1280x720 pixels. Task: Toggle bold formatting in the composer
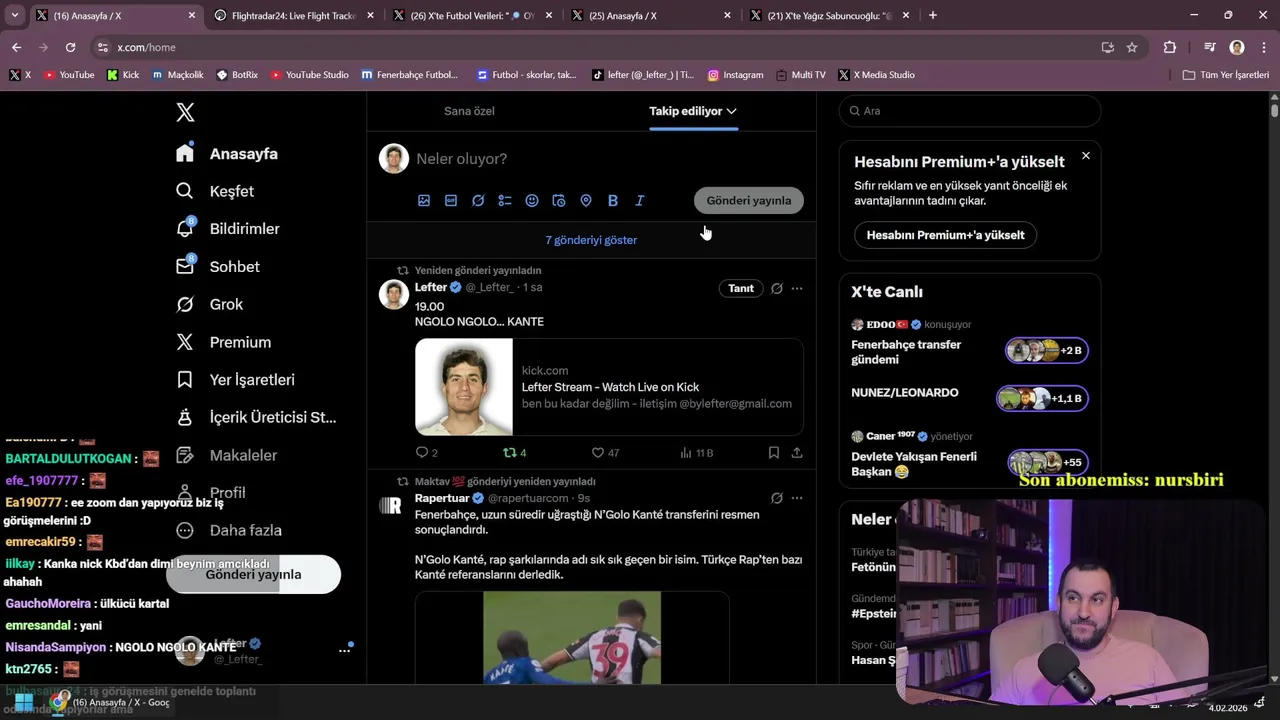coord(613,201)
